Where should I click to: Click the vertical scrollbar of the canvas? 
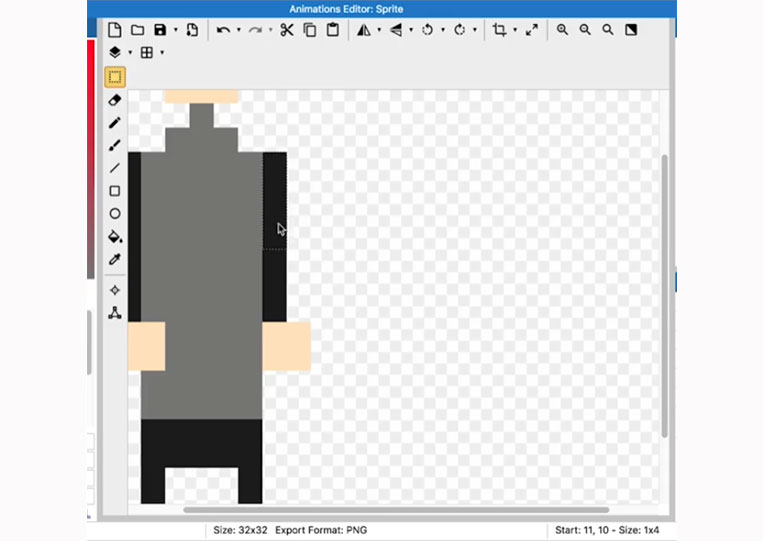(664, 296)
